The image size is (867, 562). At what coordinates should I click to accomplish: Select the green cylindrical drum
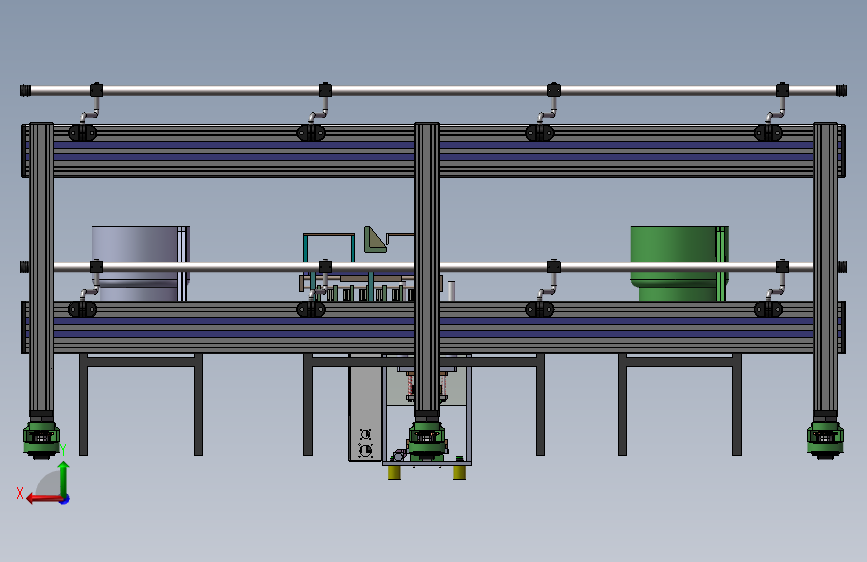pos(679,263)
